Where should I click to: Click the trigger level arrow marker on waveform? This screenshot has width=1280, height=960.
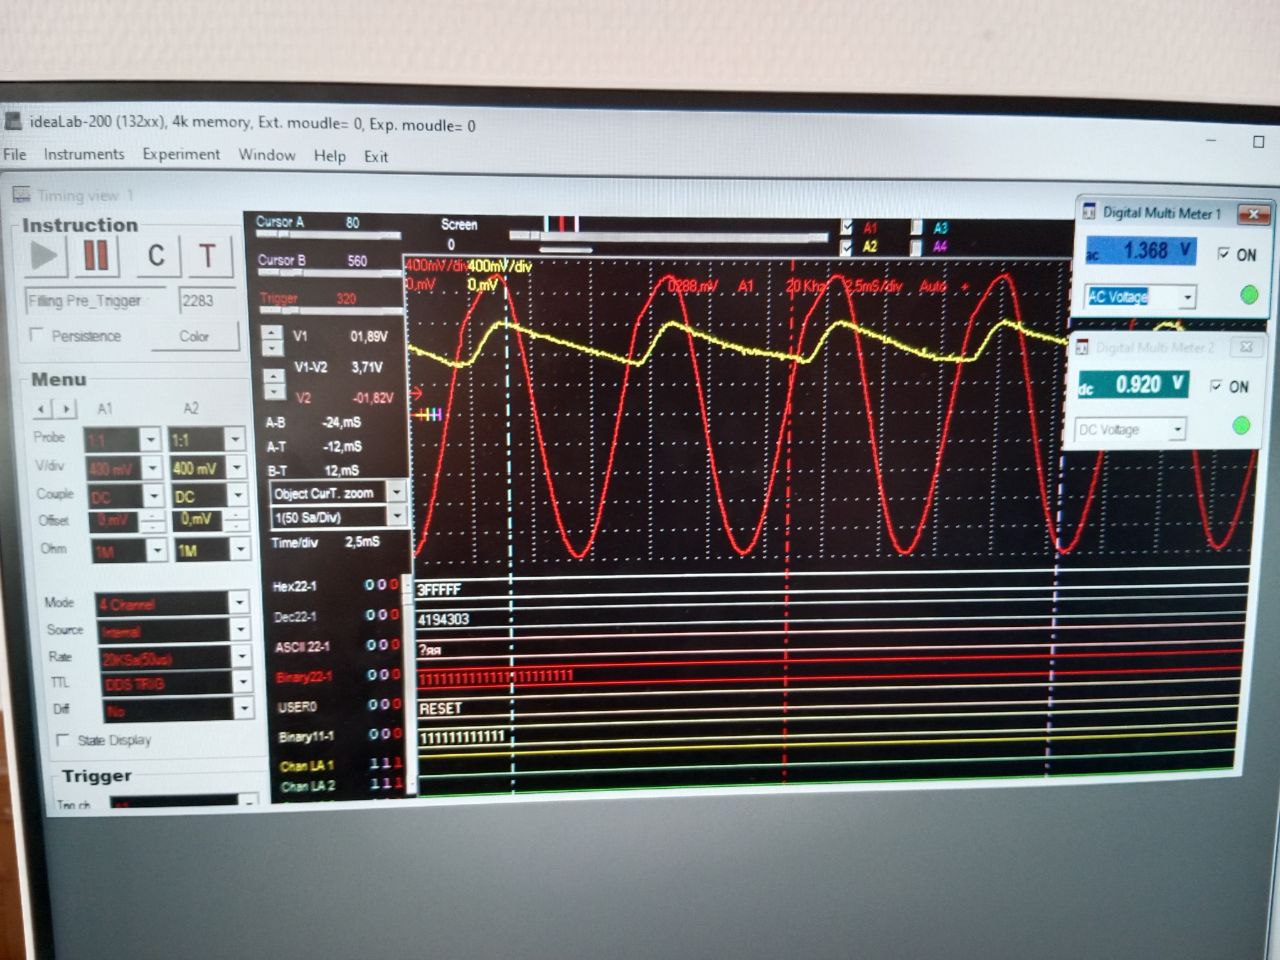tap(417, 393)
